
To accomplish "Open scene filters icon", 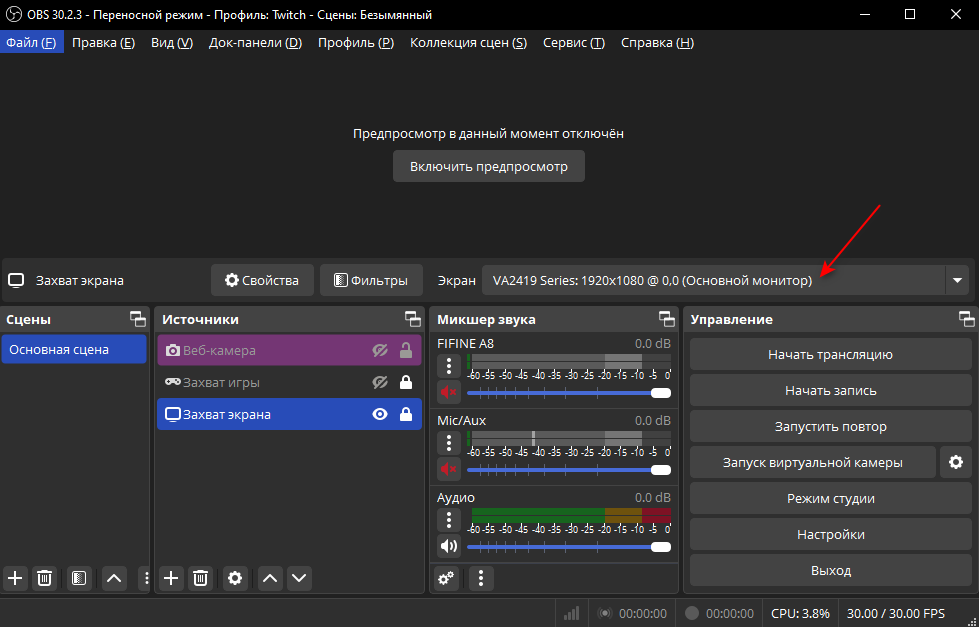I will click(79, 578).
